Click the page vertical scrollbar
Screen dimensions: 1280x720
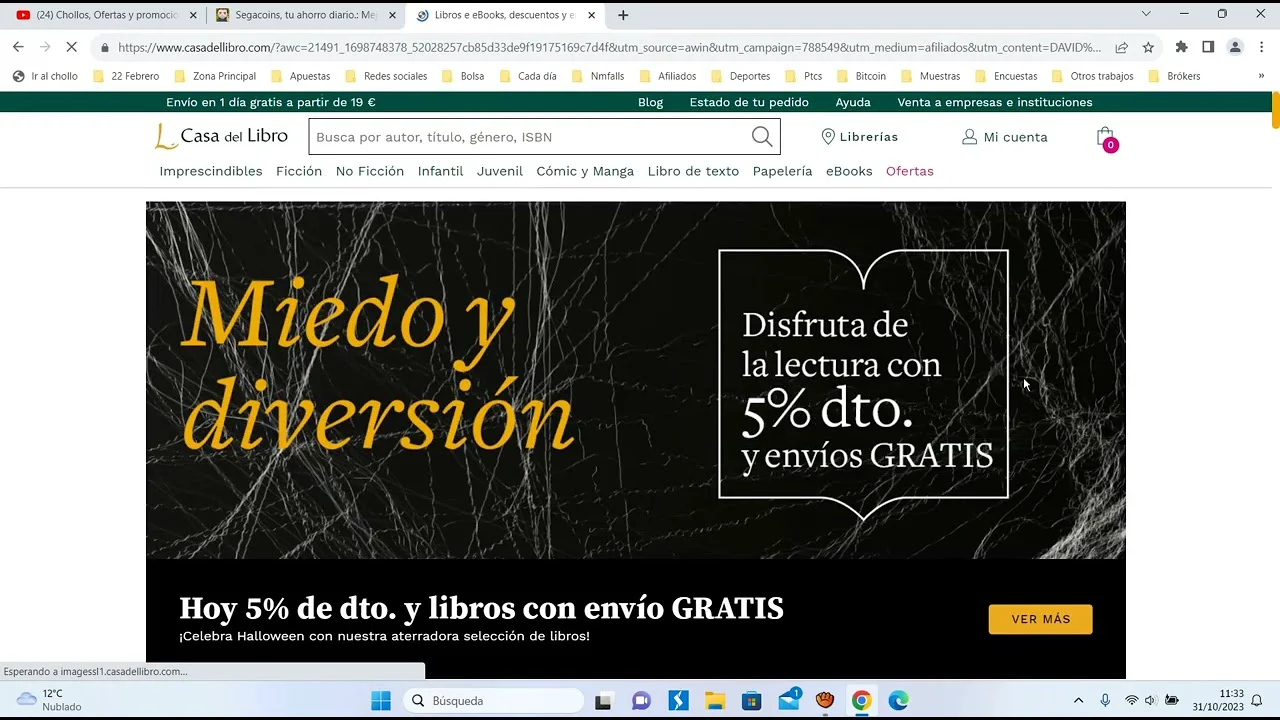pyautogui.click(x=1275, y=110)
